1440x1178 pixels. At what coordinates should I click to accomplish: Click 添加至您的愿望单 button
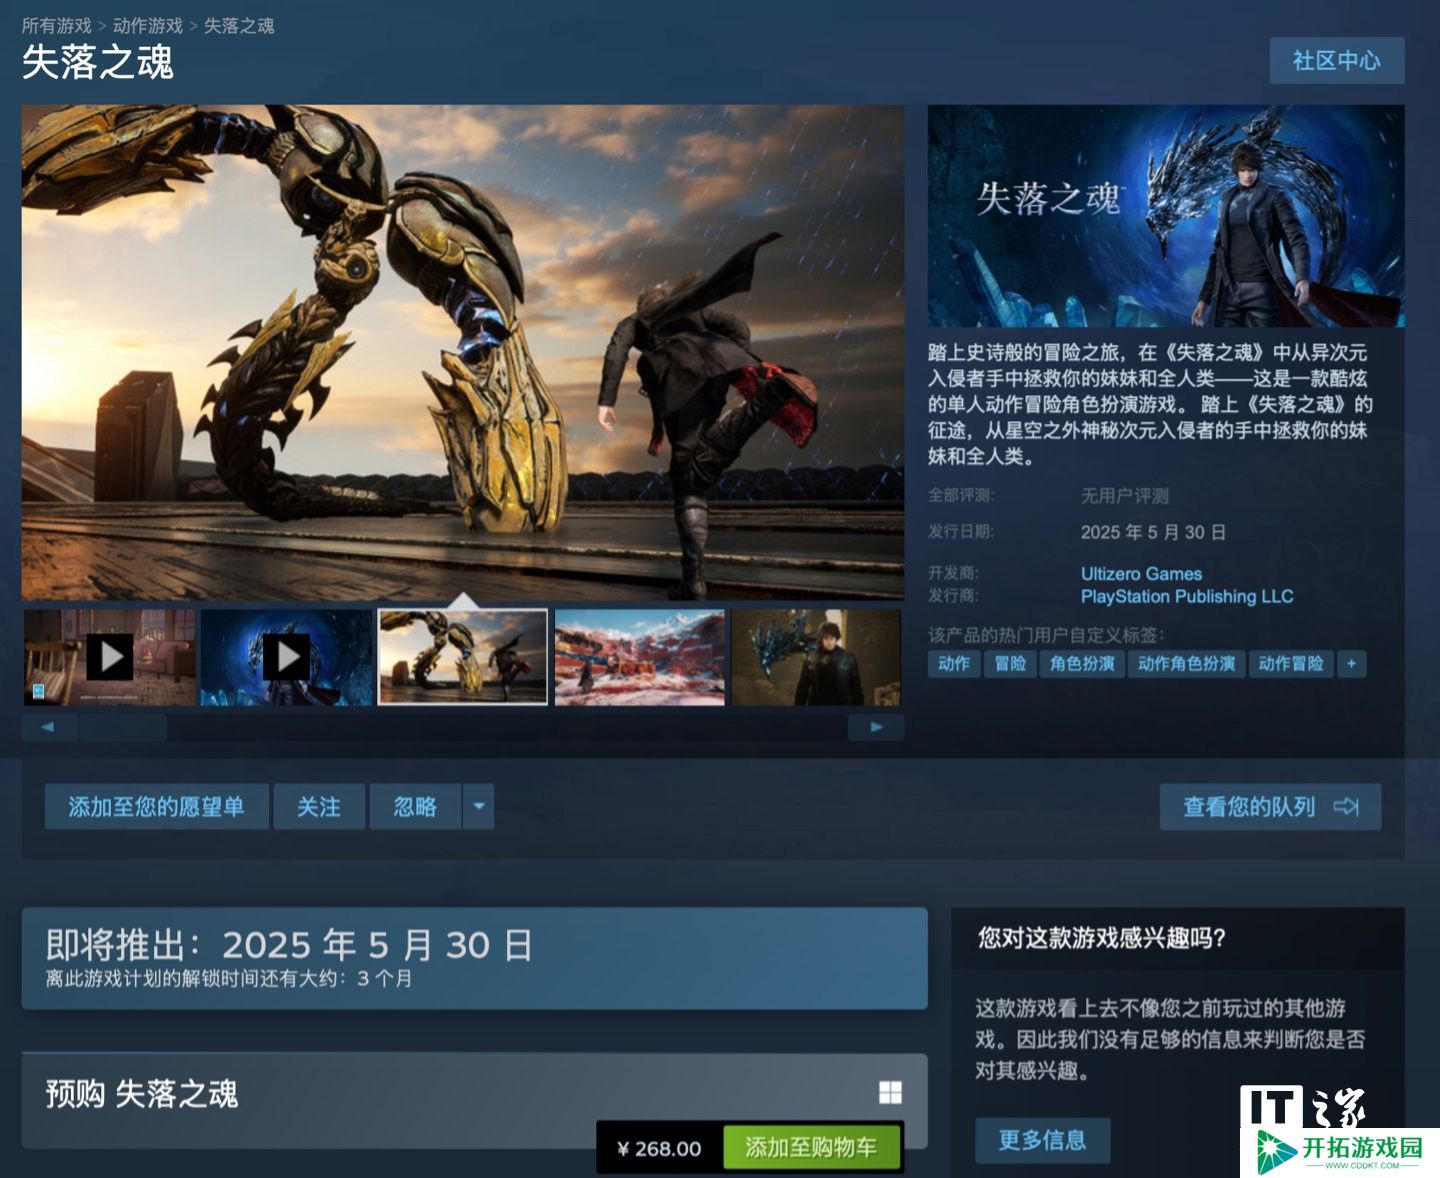pos(157,807)
